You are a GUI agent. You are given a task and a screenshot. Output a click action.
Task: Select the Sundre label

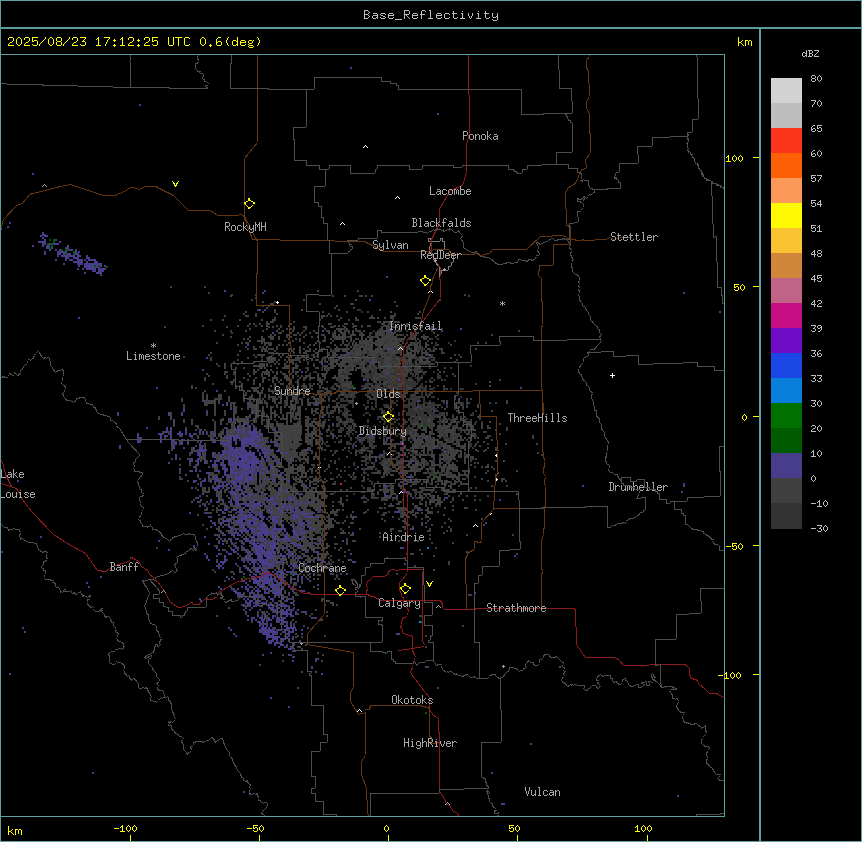pos(292,391)
